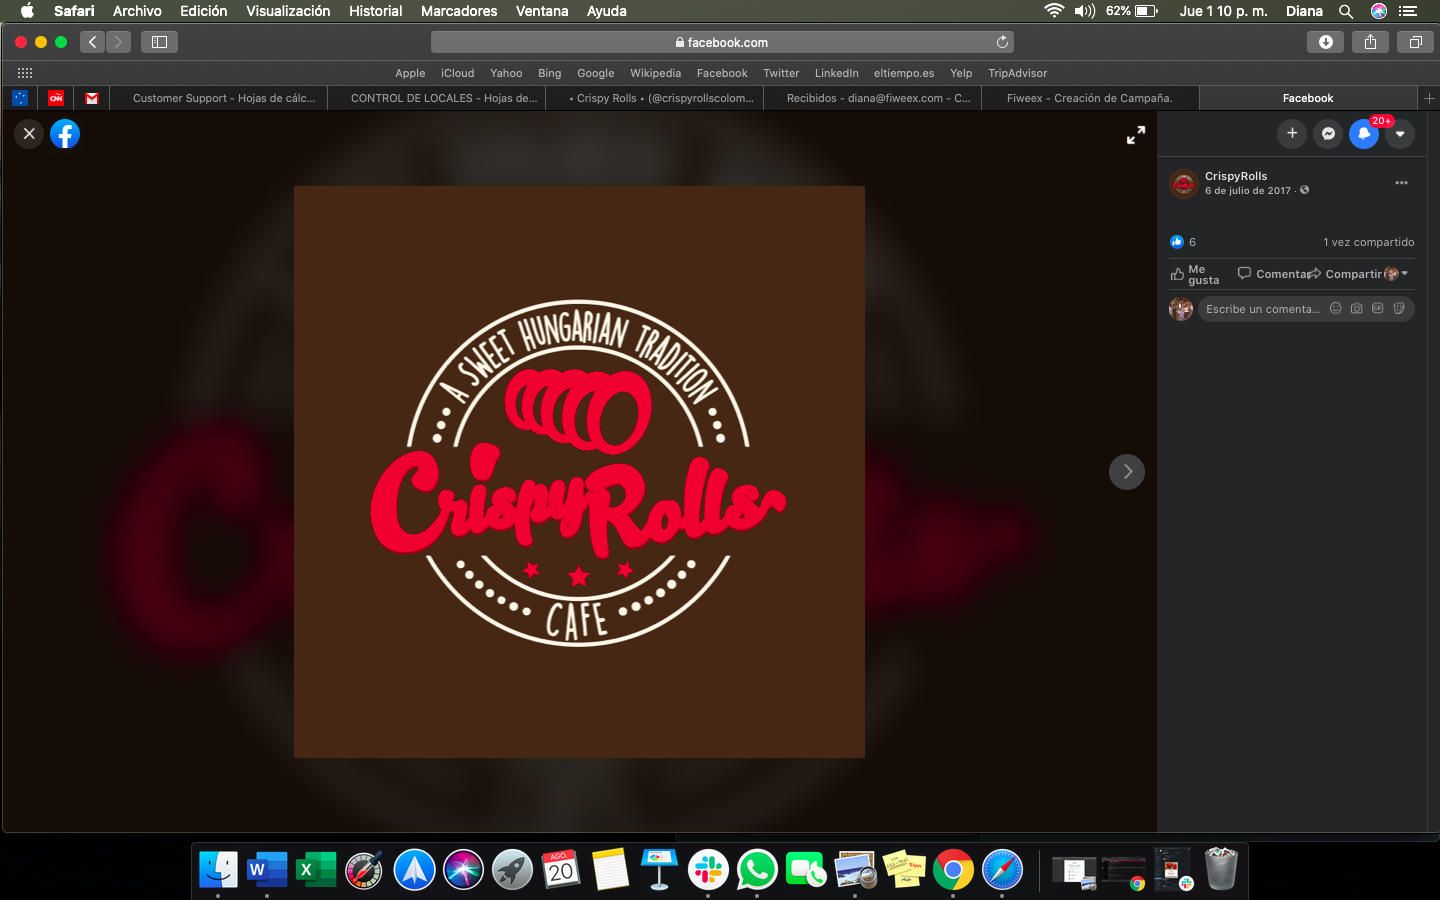Switch to the Fiweex Creación de Campaña tab
Screen dimensions: 1440x900
[1089, 98]
